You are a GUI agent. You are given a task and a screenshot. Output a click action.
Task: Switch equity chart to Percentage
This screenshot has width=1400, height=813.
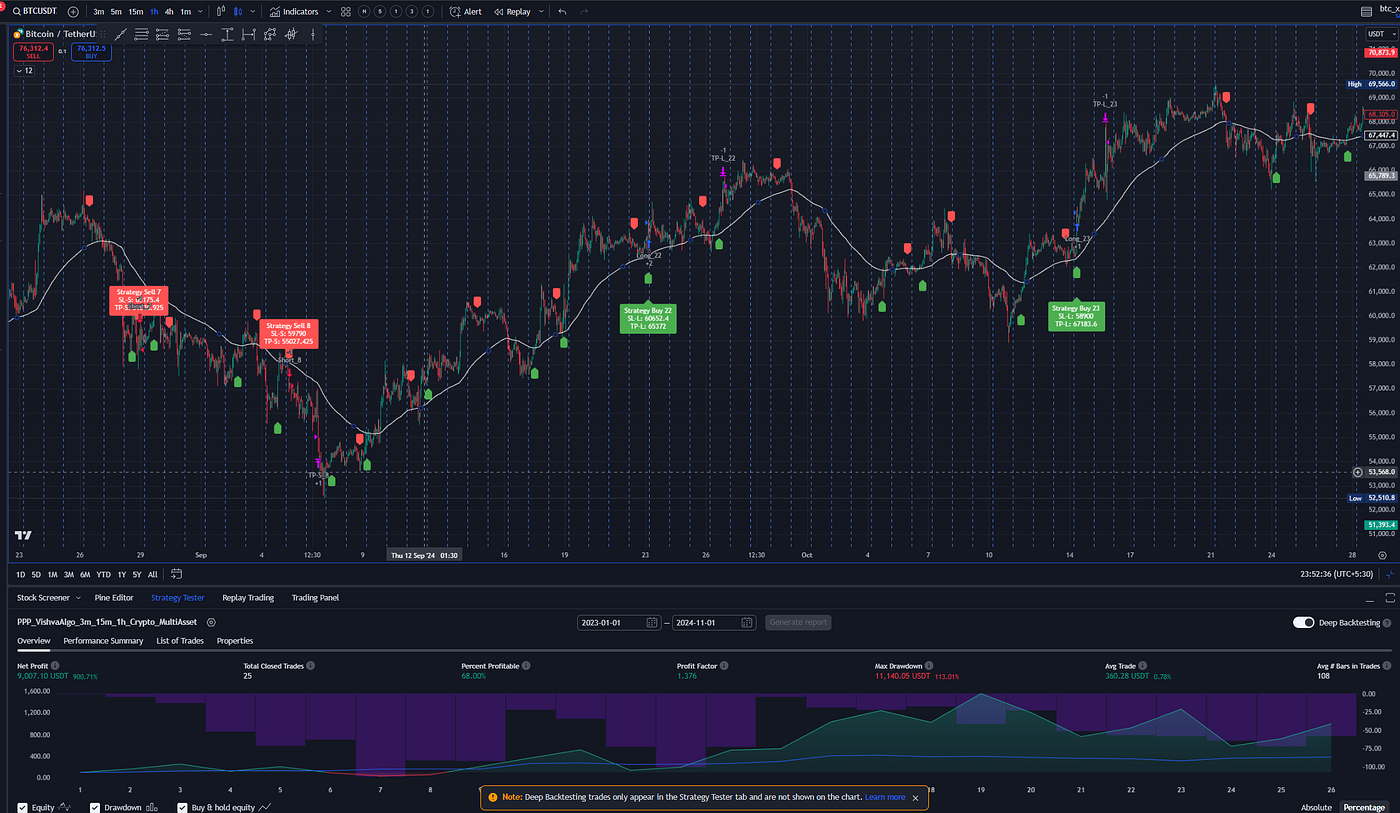coord(1365,807)
